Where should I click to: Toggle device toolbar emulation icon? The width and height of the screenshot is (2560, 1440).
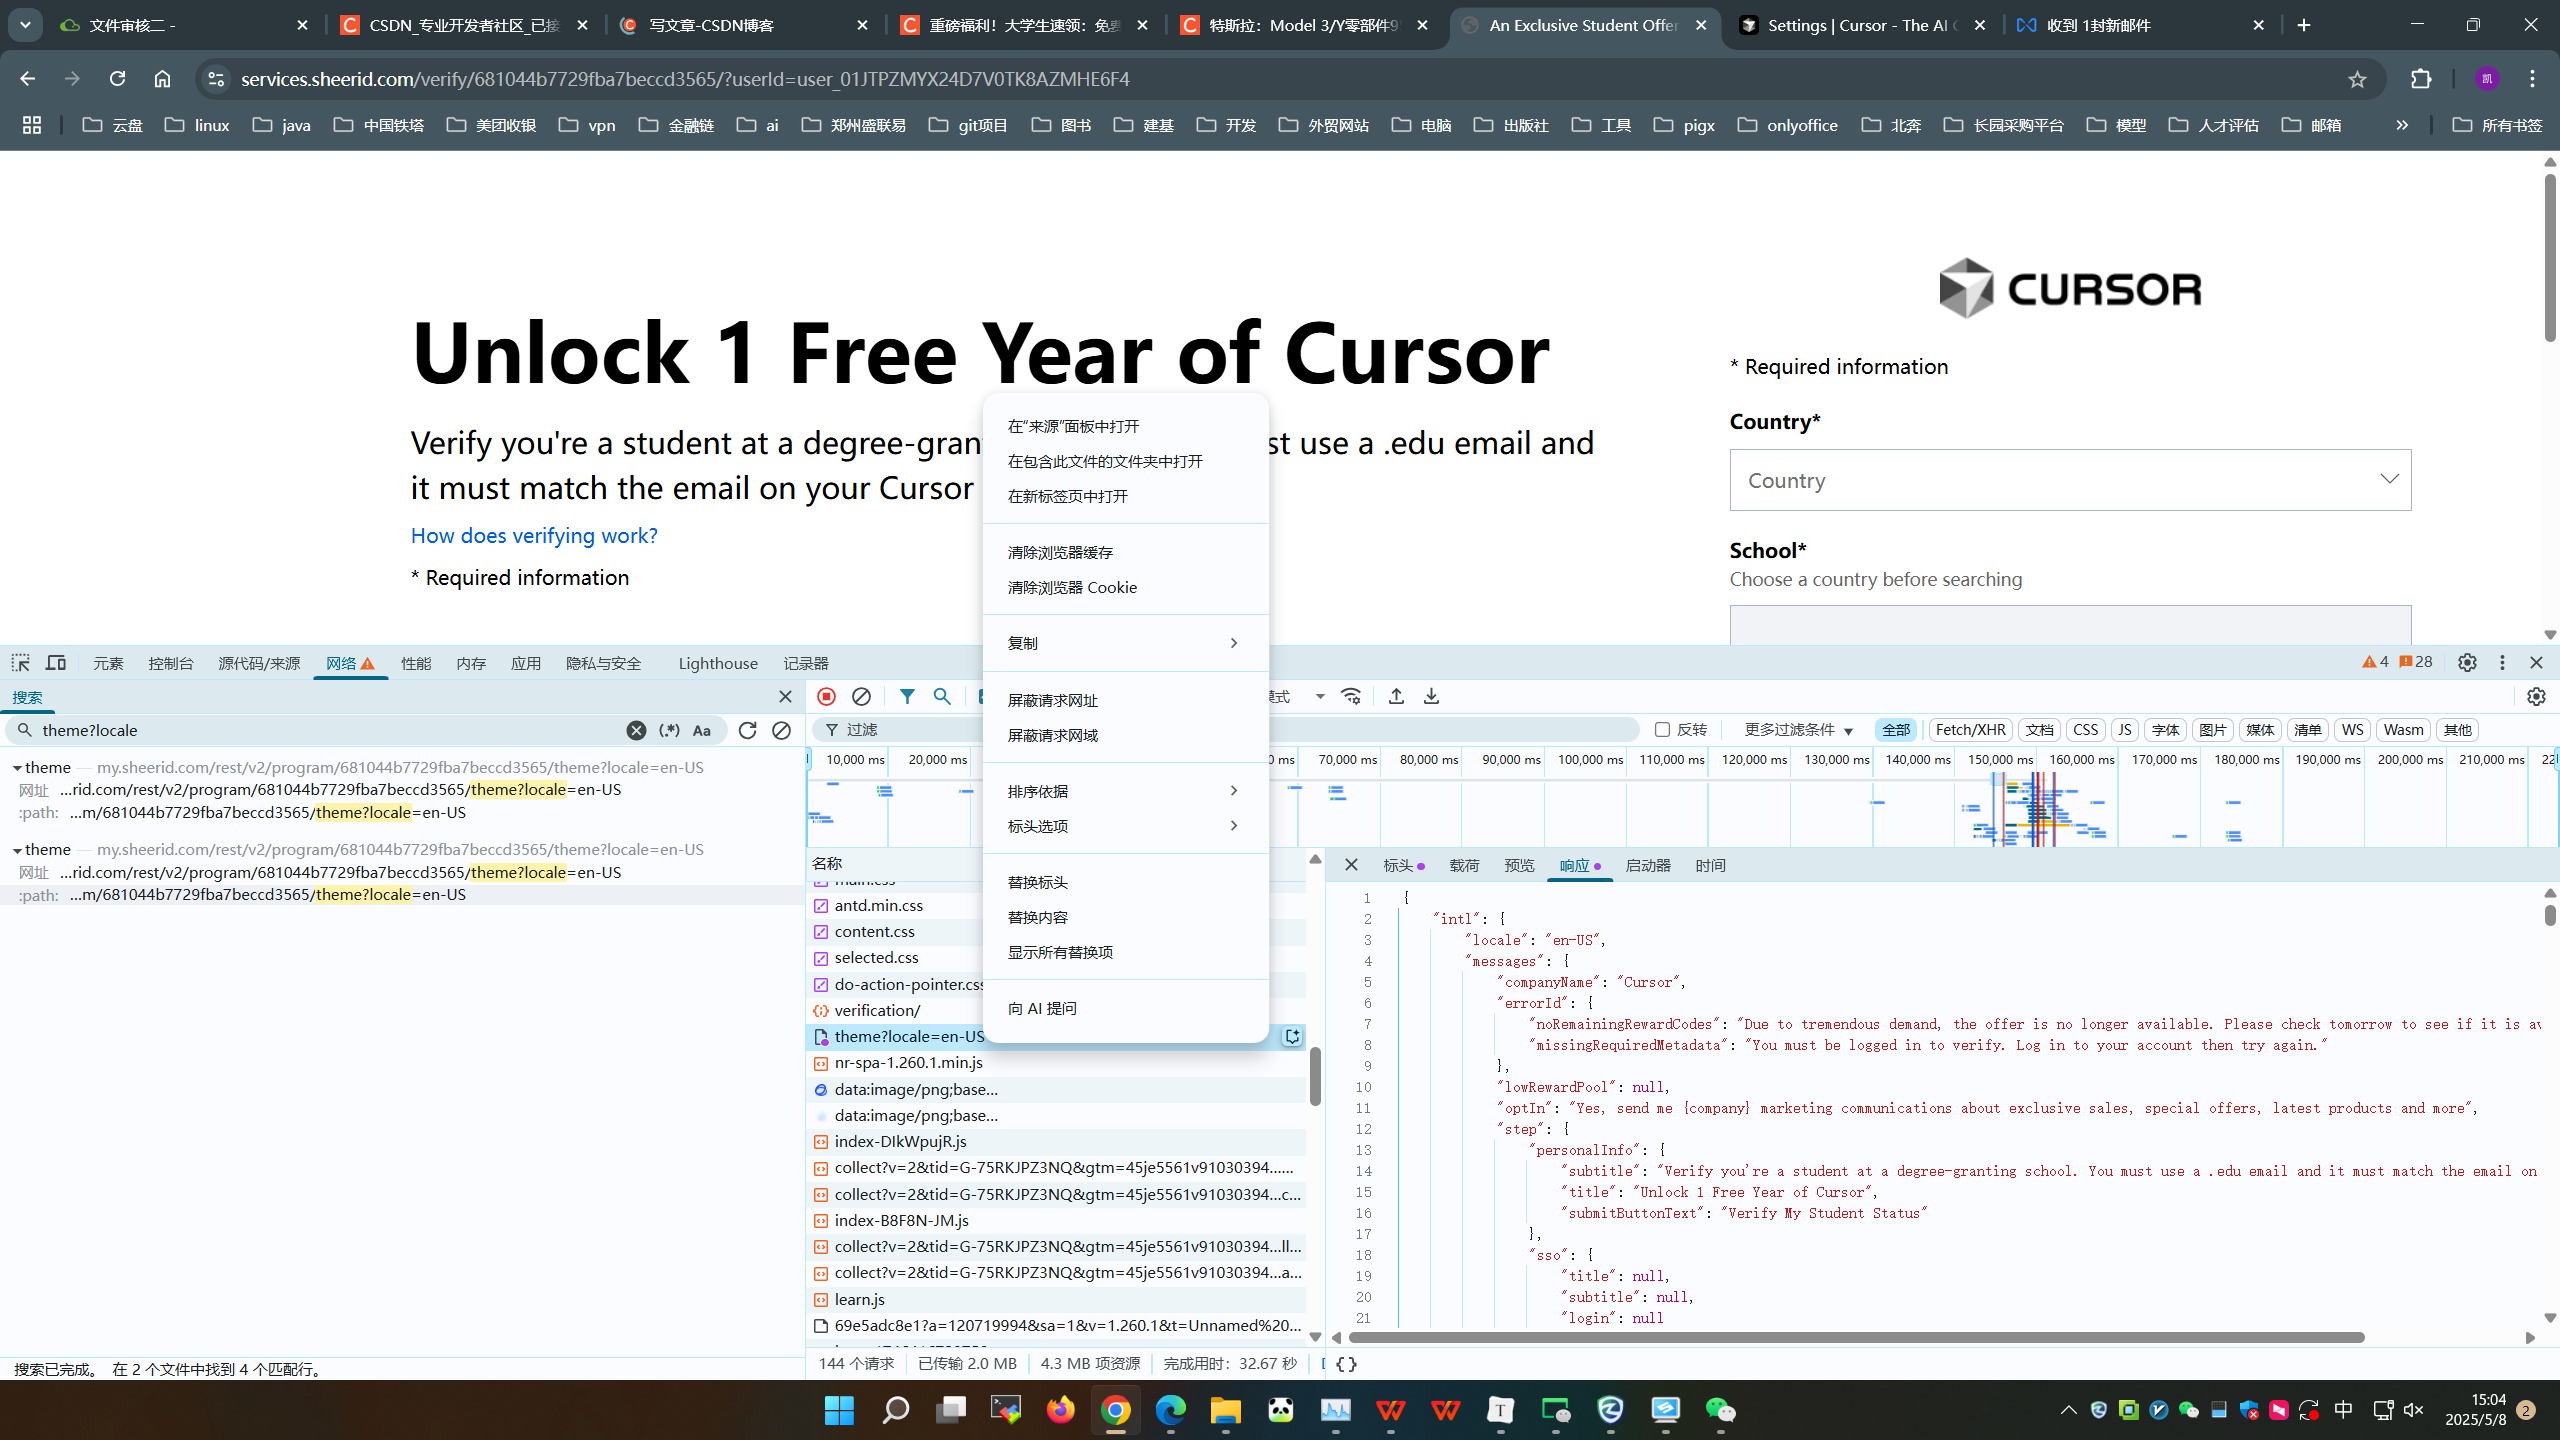pyautogui.click(x=56, y=663)
